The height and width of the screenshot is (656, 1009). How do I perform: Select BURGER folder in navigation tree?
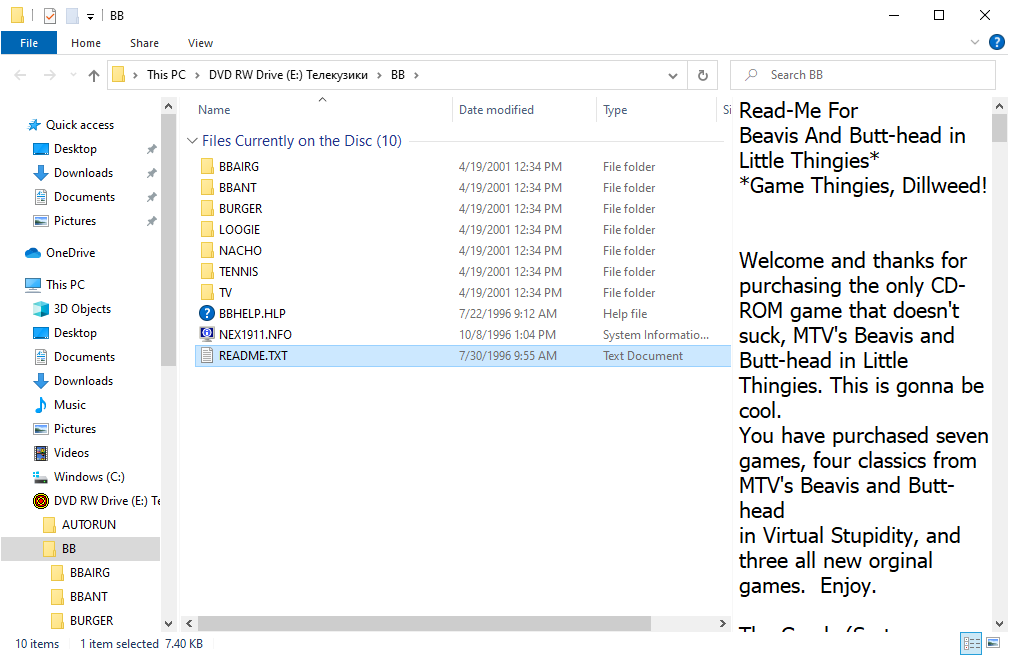(91, 621)
